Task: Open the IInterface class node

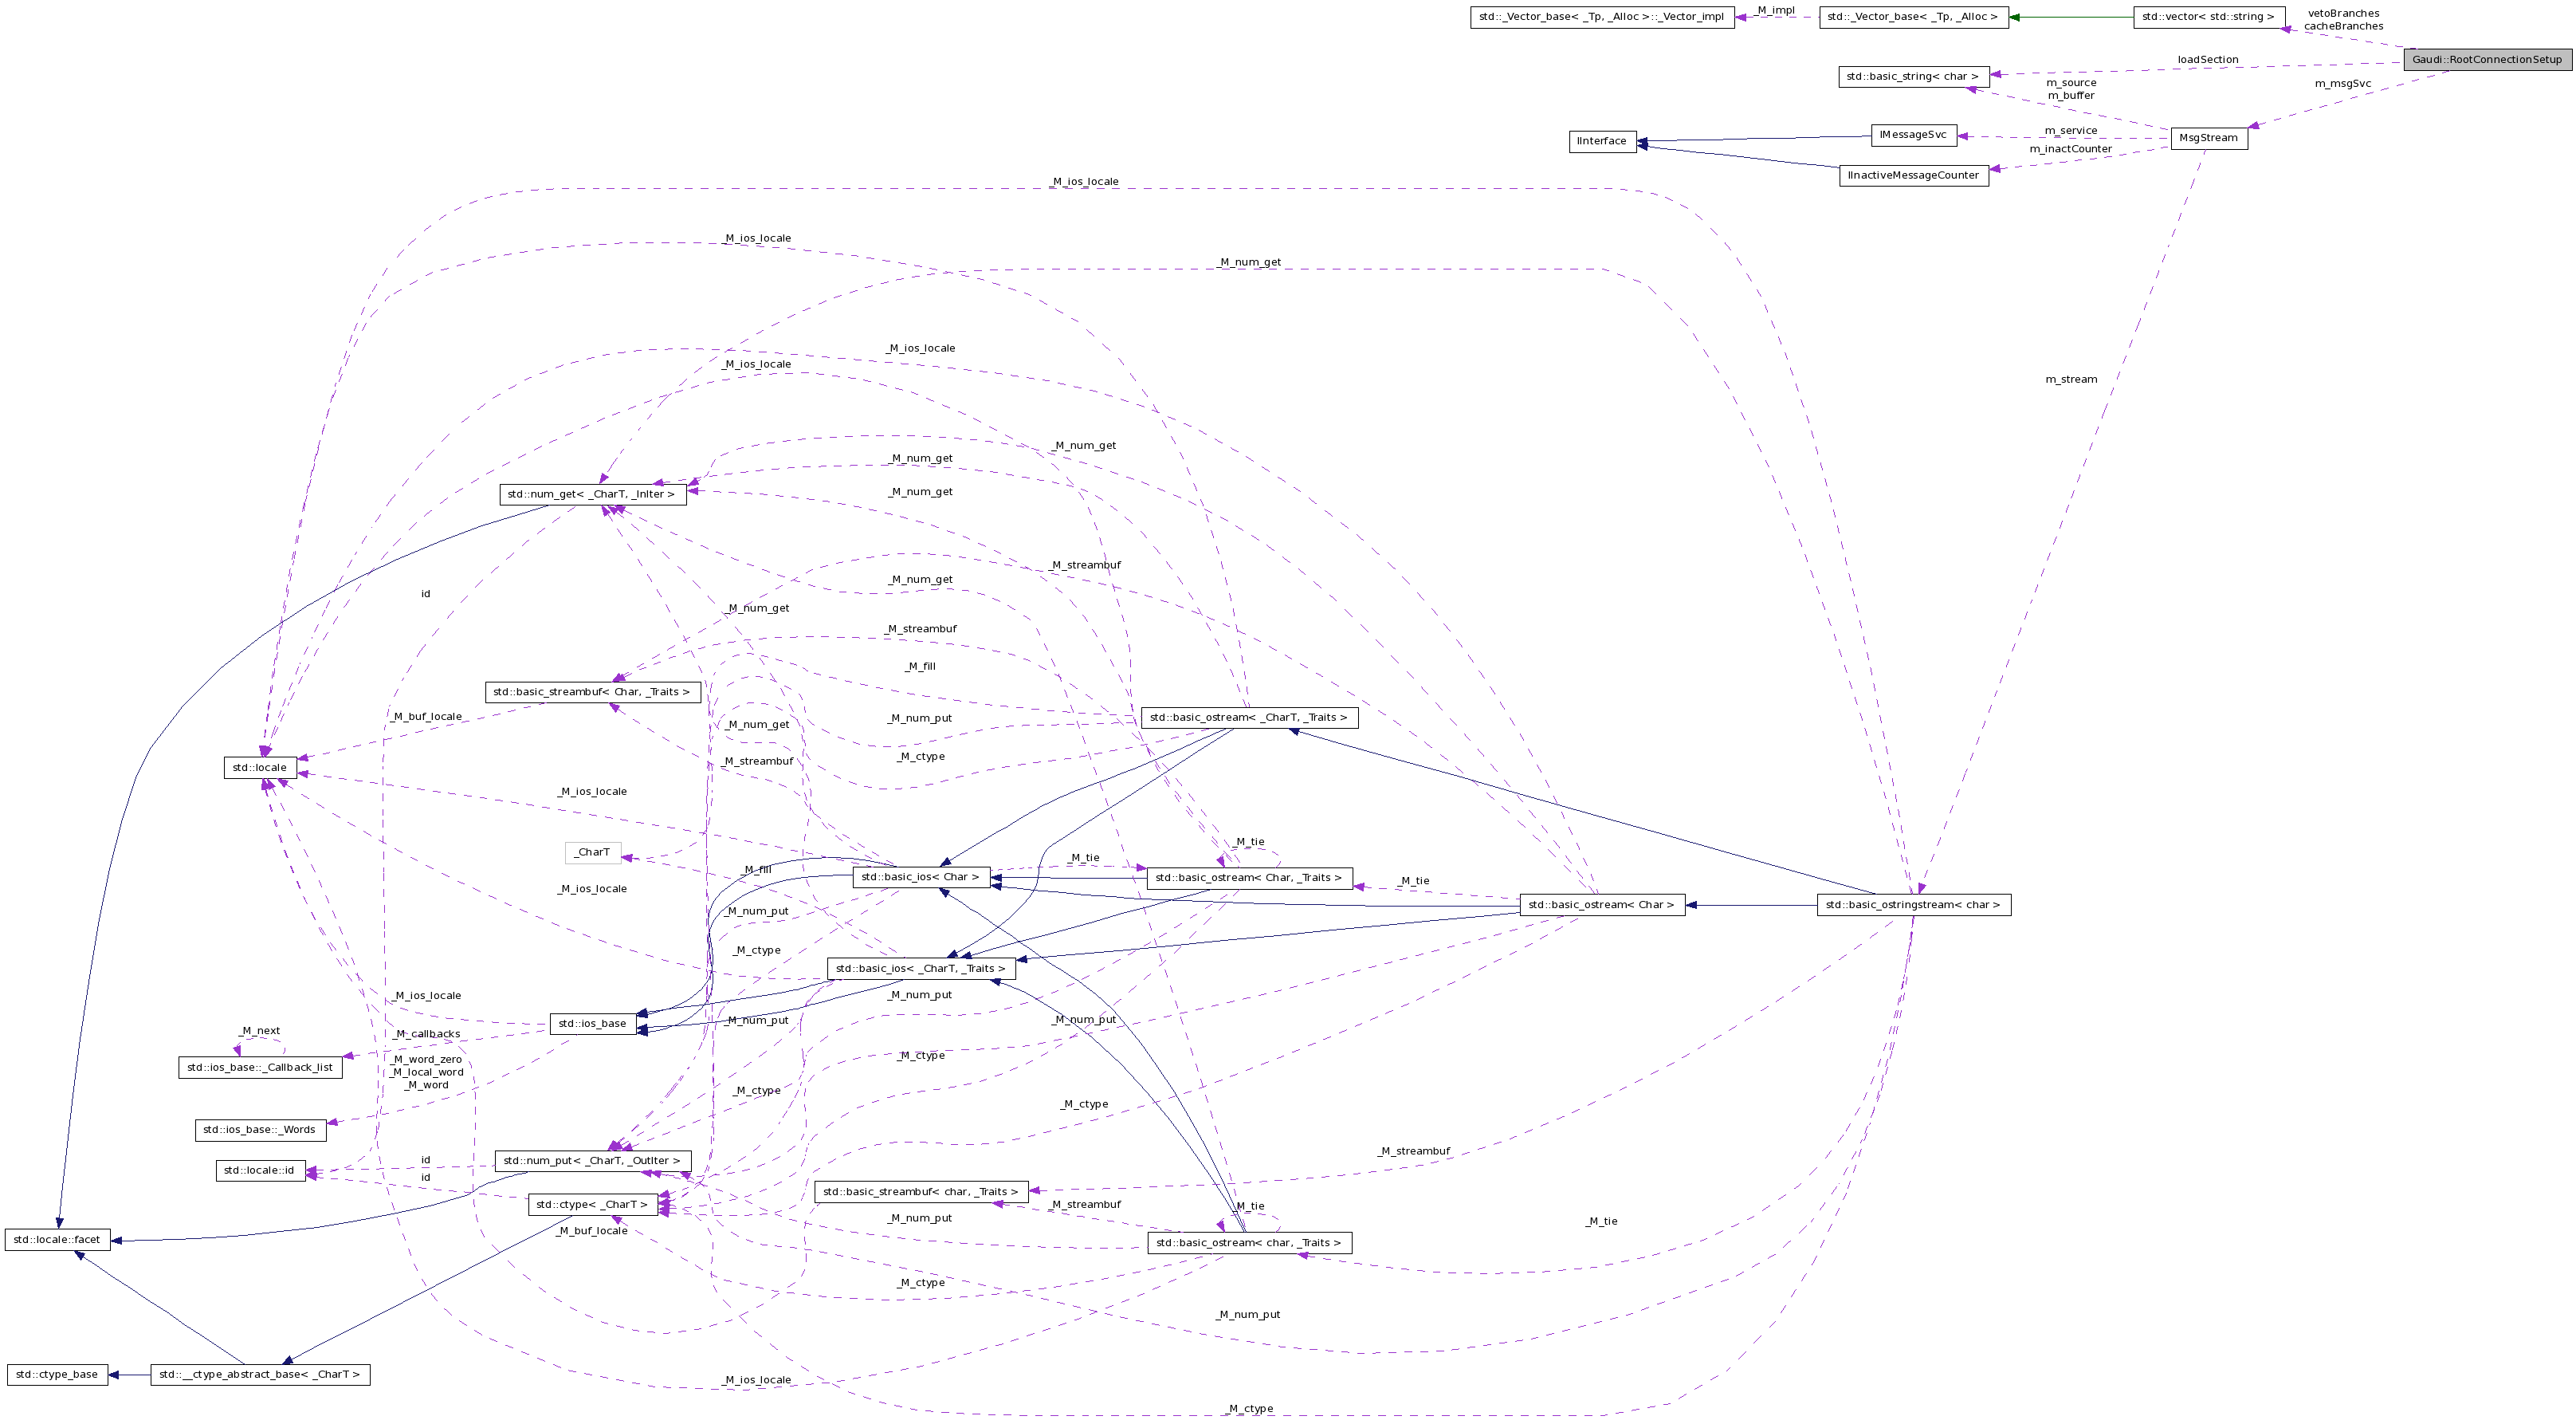Action: coord(1602,140)
